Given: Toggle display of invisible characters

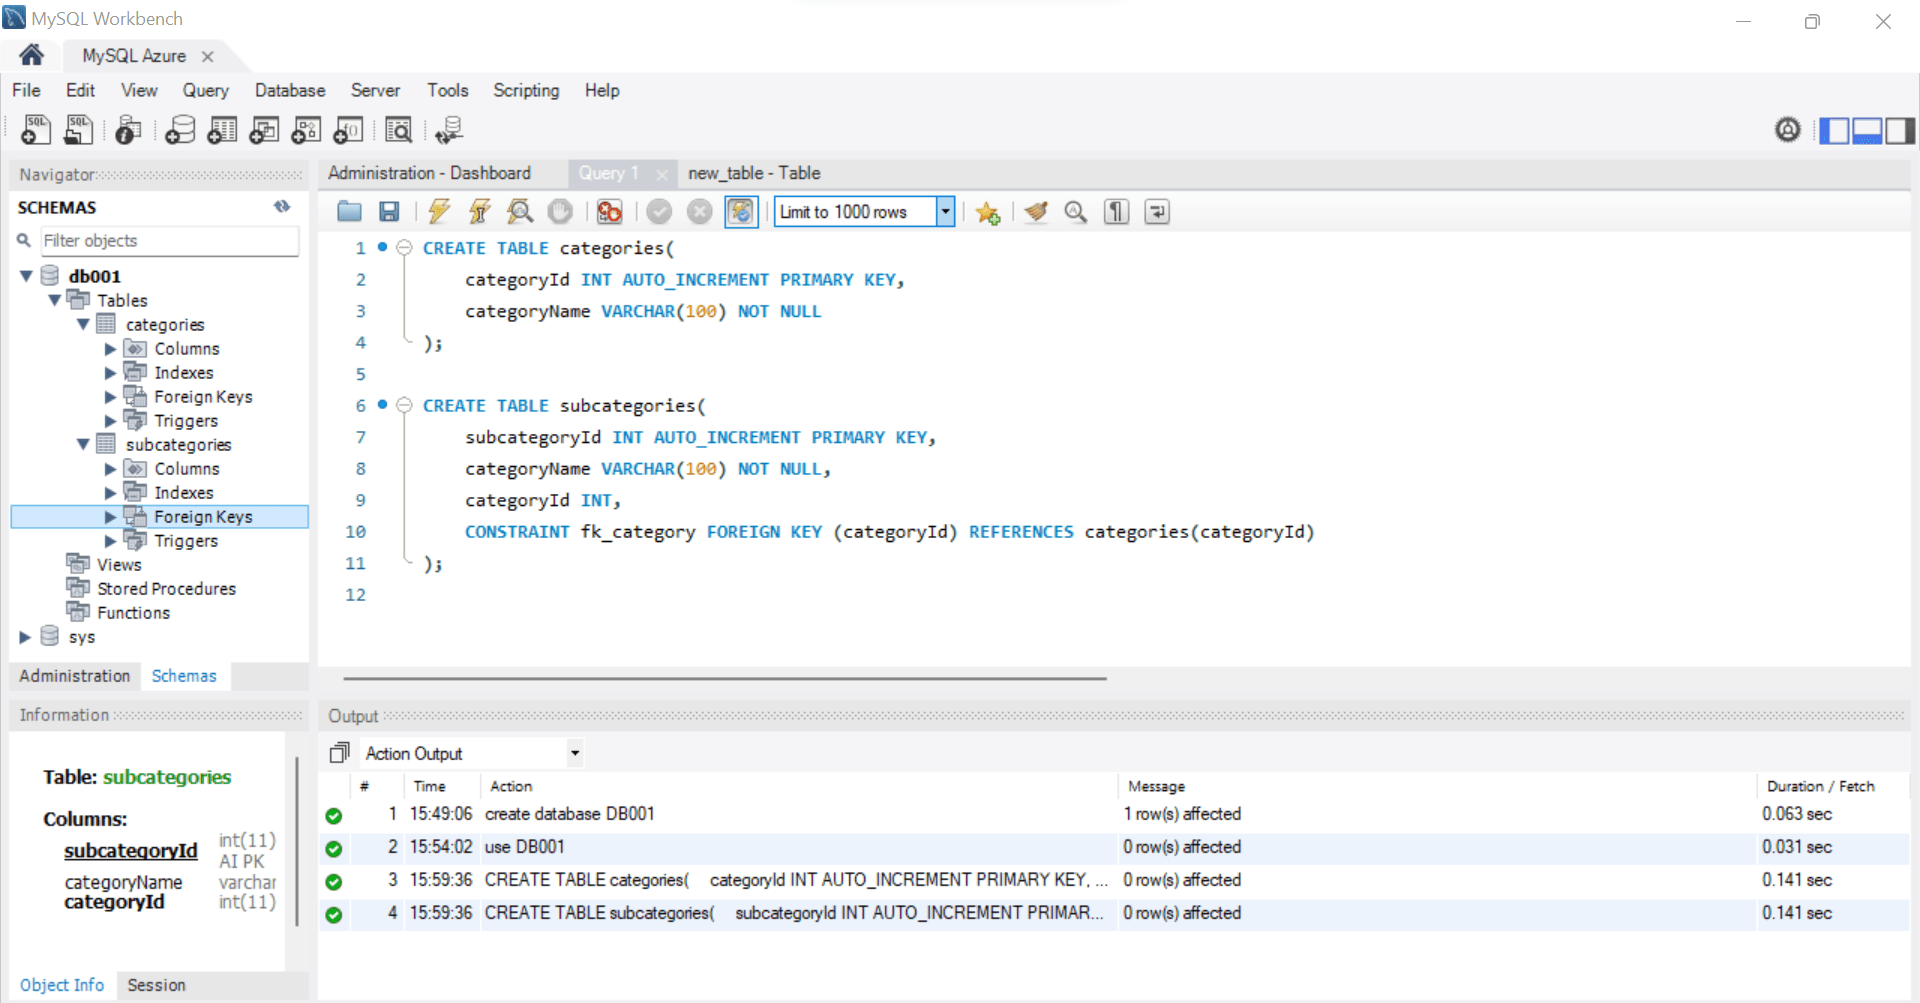Looking at the screenshot, I should tap(1116, 211).
